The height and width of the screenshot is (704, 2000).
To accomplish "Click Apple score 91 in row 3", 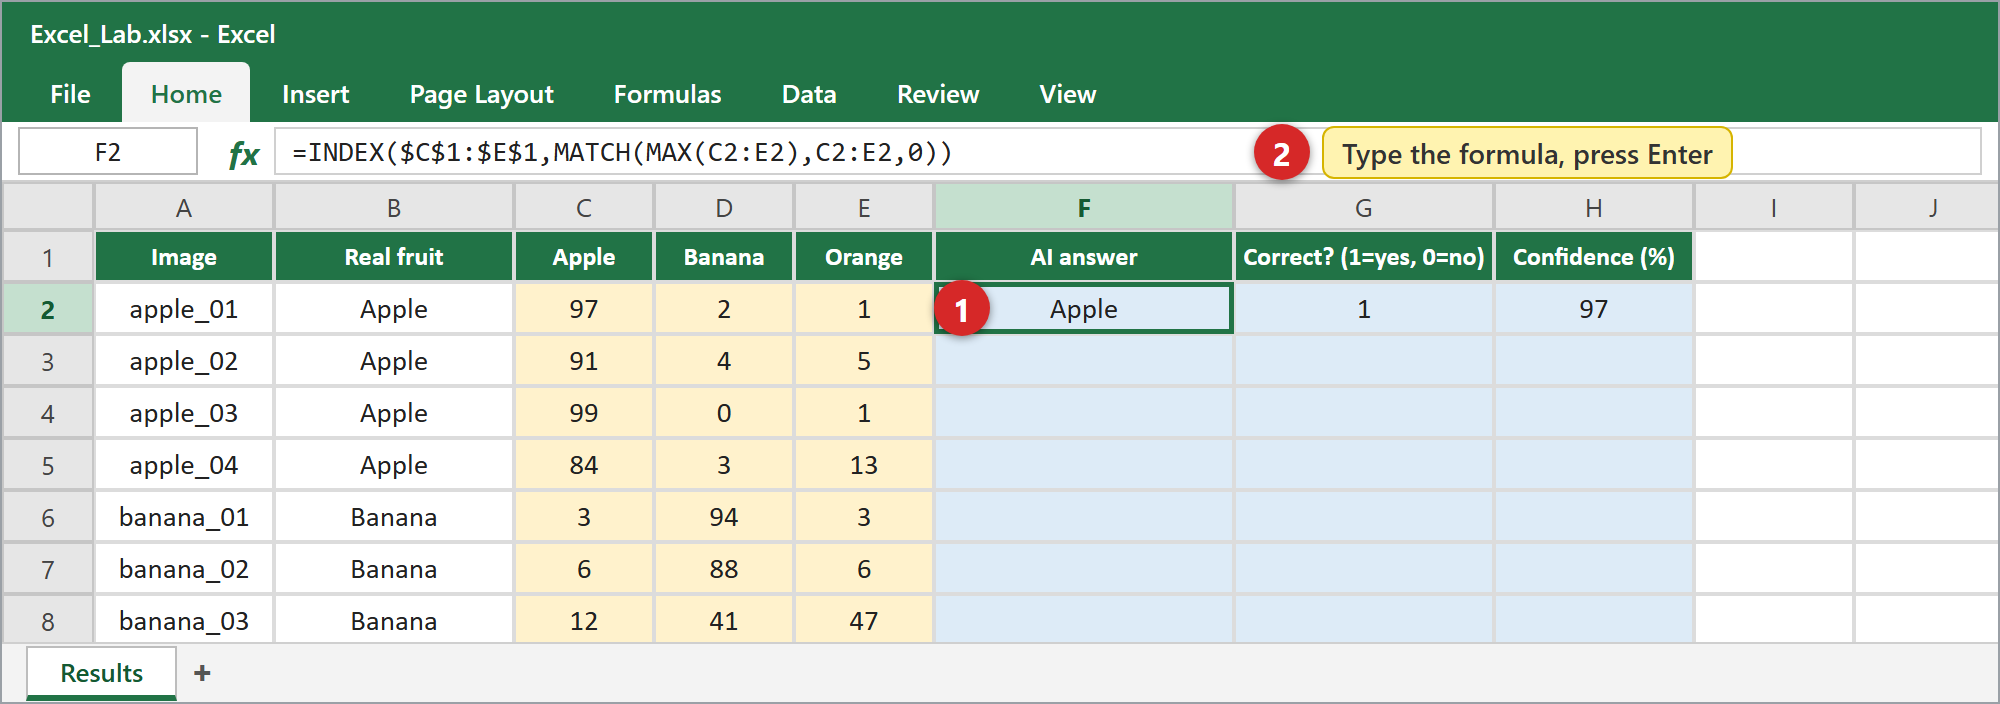I will coord(584,361).
